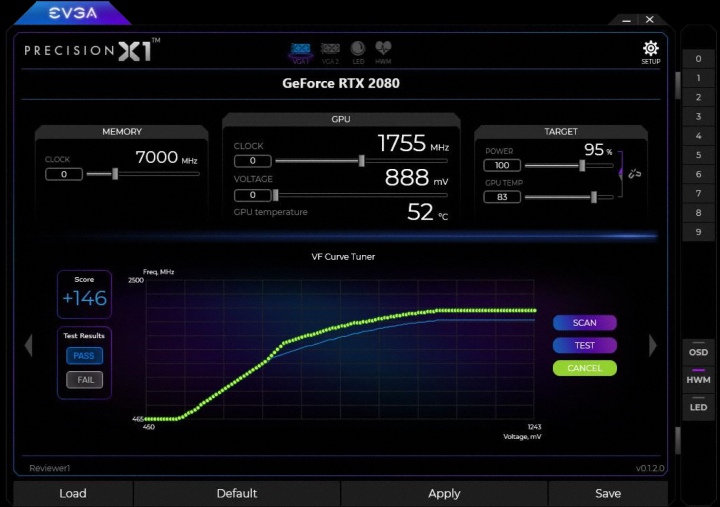Go to previous panel with left arrow
This screenshot has width=720, height=507.
pos(28,345)
